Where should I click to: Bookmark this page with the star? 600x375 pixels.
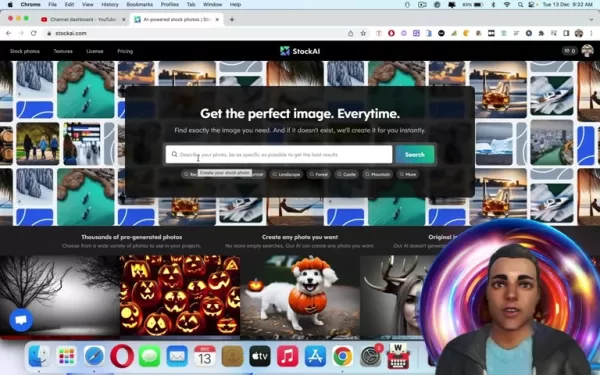tap(363, 33)
